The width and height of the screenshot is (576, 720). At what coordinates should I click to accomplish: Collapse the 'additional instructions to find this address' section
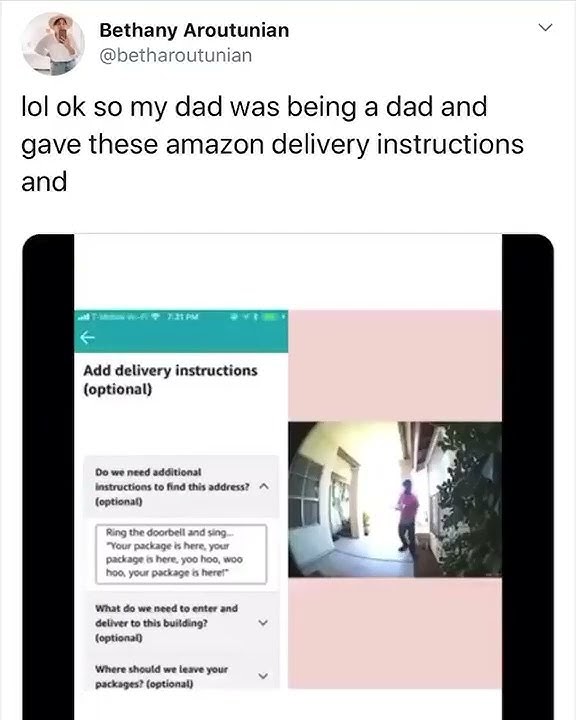264,486
